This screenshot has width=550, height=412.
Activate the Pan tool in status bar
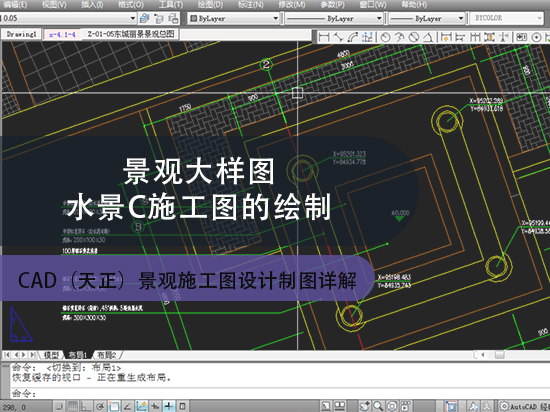tap(364, 406)
